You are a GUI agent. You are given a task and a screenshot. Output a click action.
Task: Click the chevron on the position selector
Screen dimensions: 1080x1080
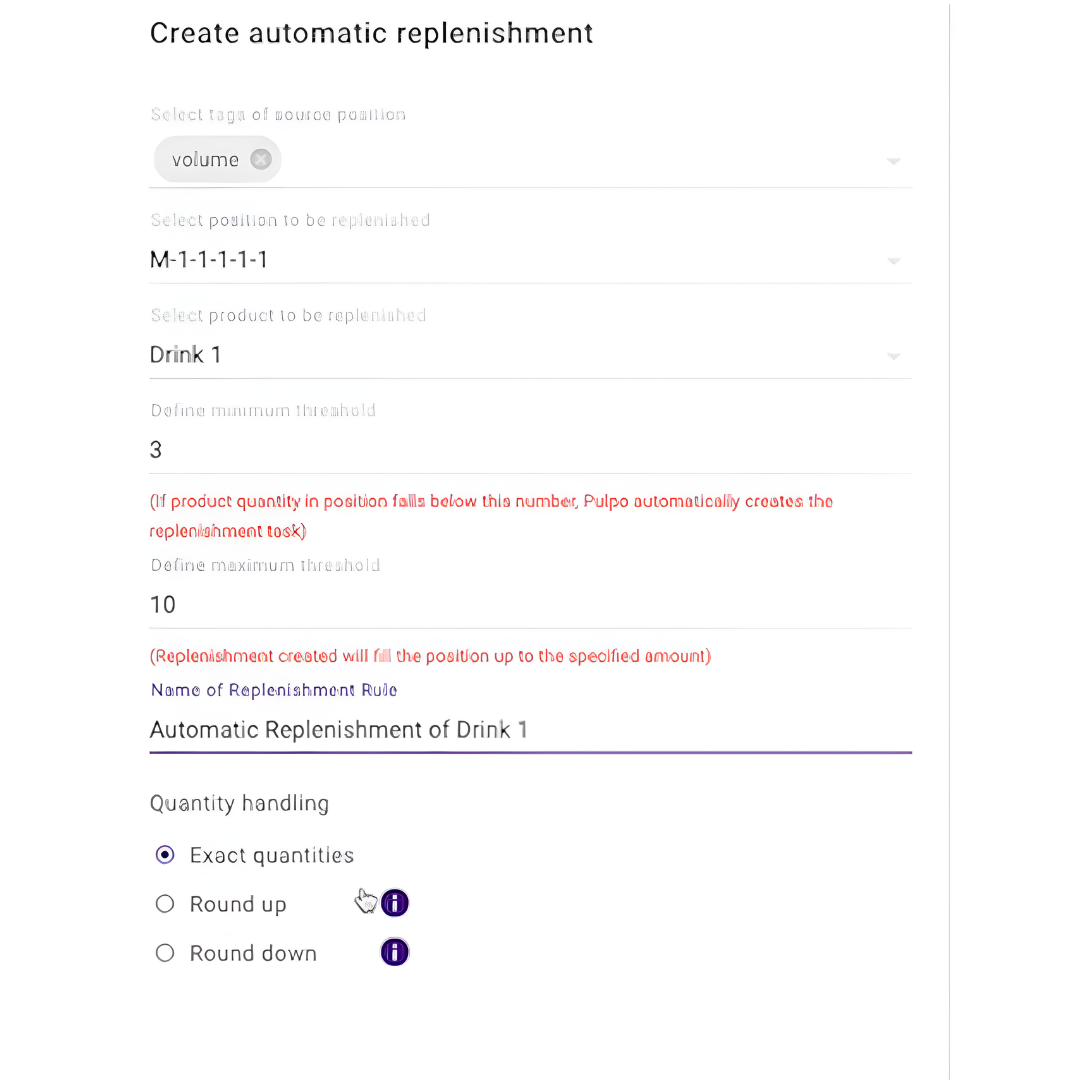(x=893, y=260)
